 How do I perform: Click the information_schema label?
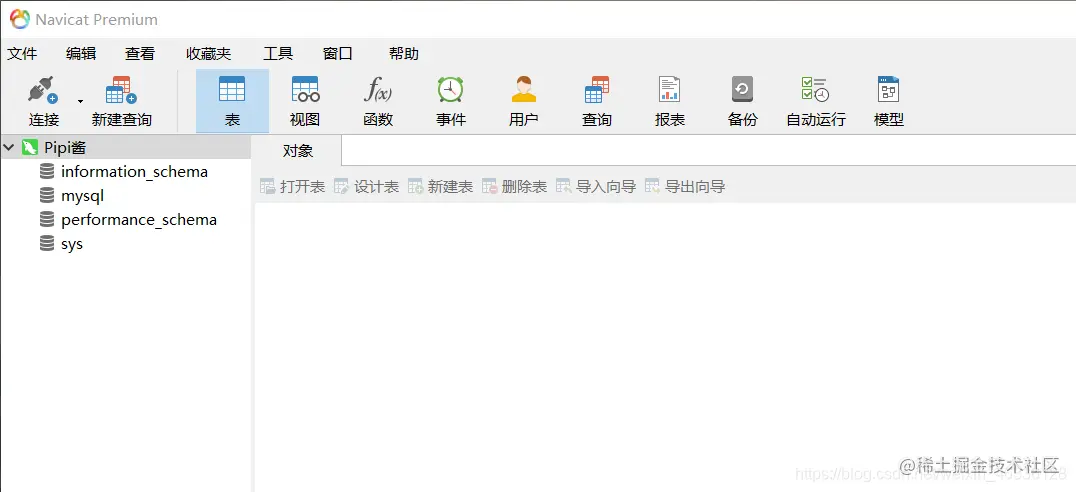(134, 172)
